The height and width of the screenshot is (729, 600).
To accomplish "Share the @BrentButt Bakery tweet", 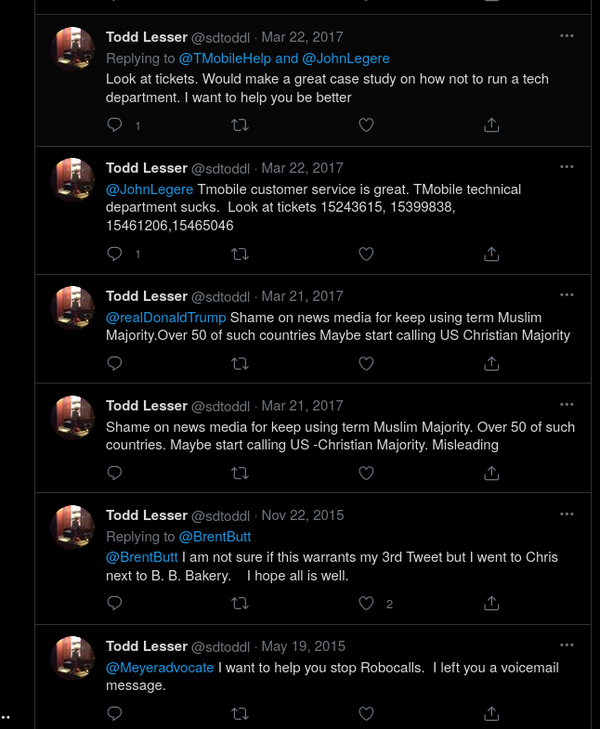I will pos(491,603).
